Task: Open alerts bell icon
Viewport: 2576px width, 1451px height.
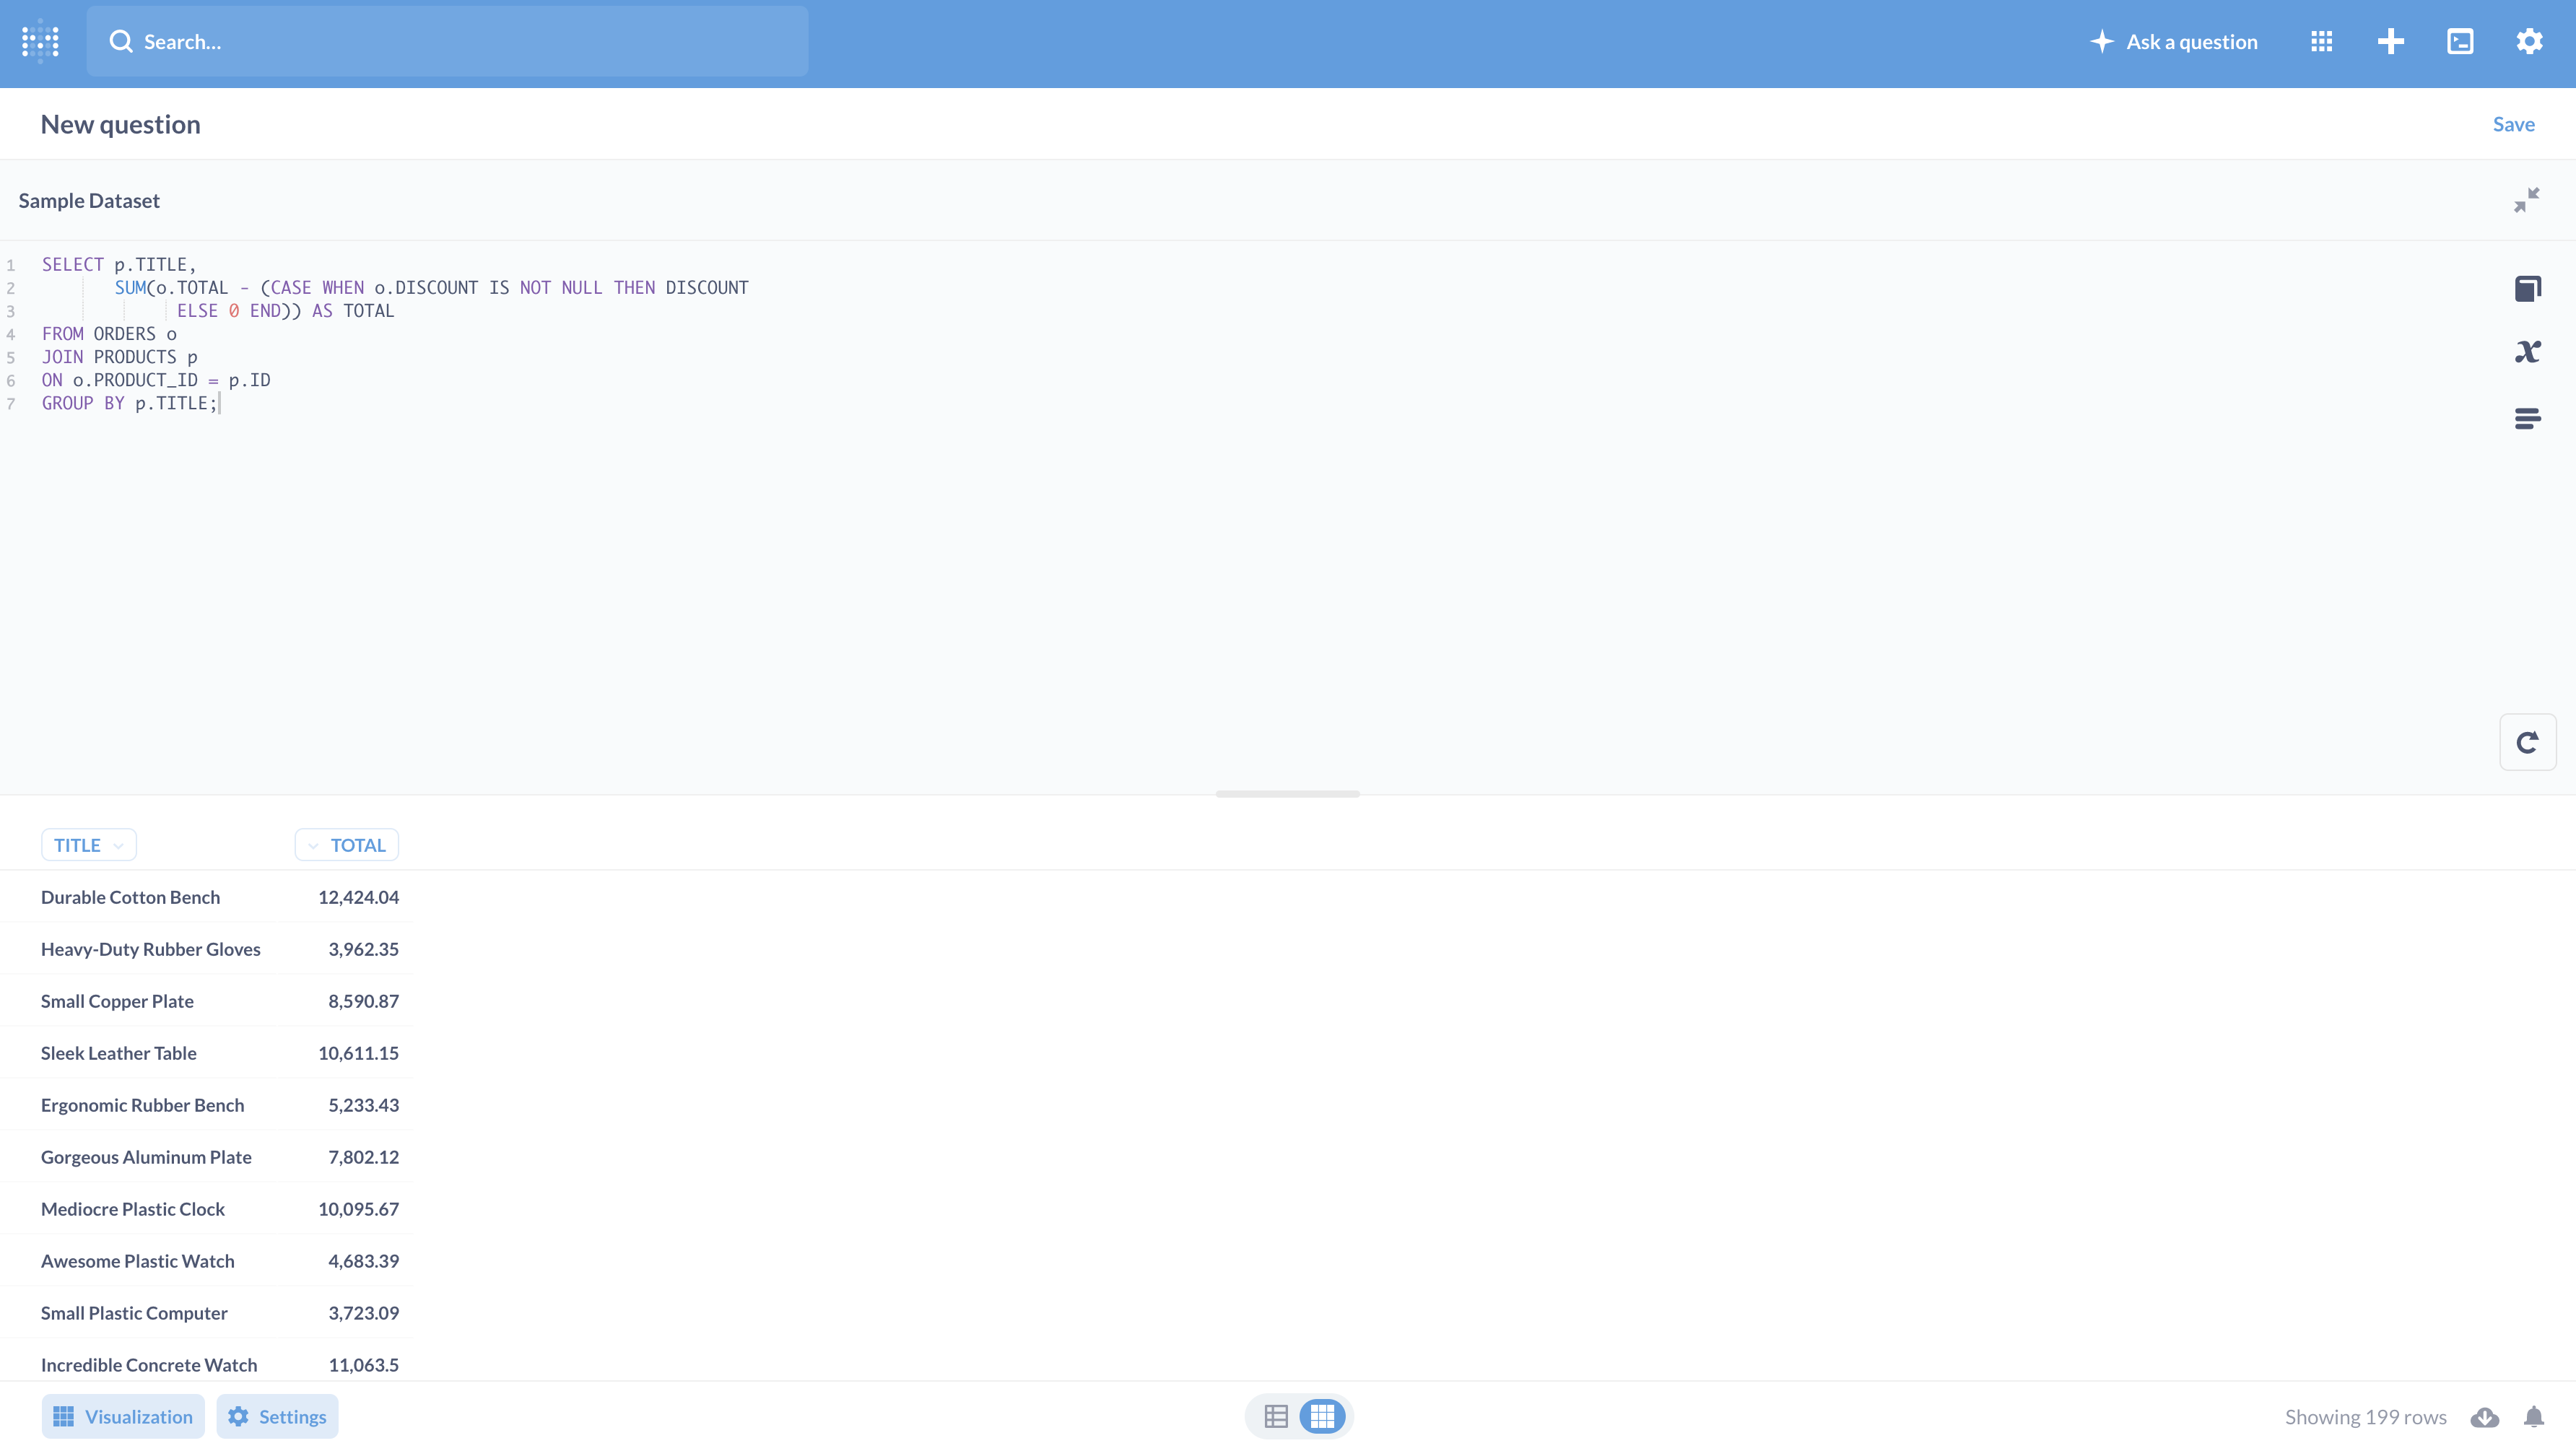Action: tap(2533, 1417)
